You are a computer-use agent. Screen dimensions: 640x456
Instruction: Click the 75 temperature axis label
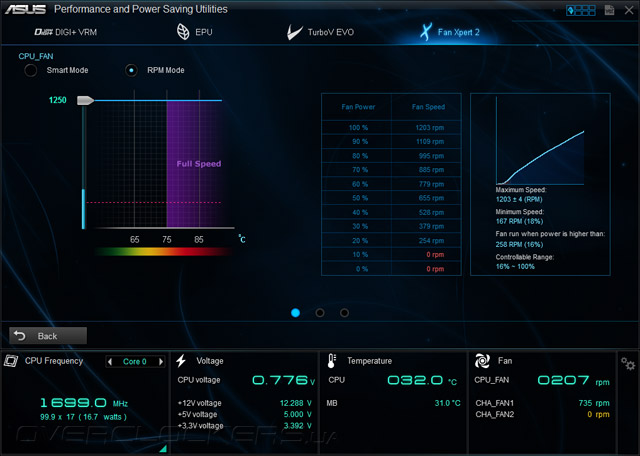pyautogui.click(x=167, y=240)
